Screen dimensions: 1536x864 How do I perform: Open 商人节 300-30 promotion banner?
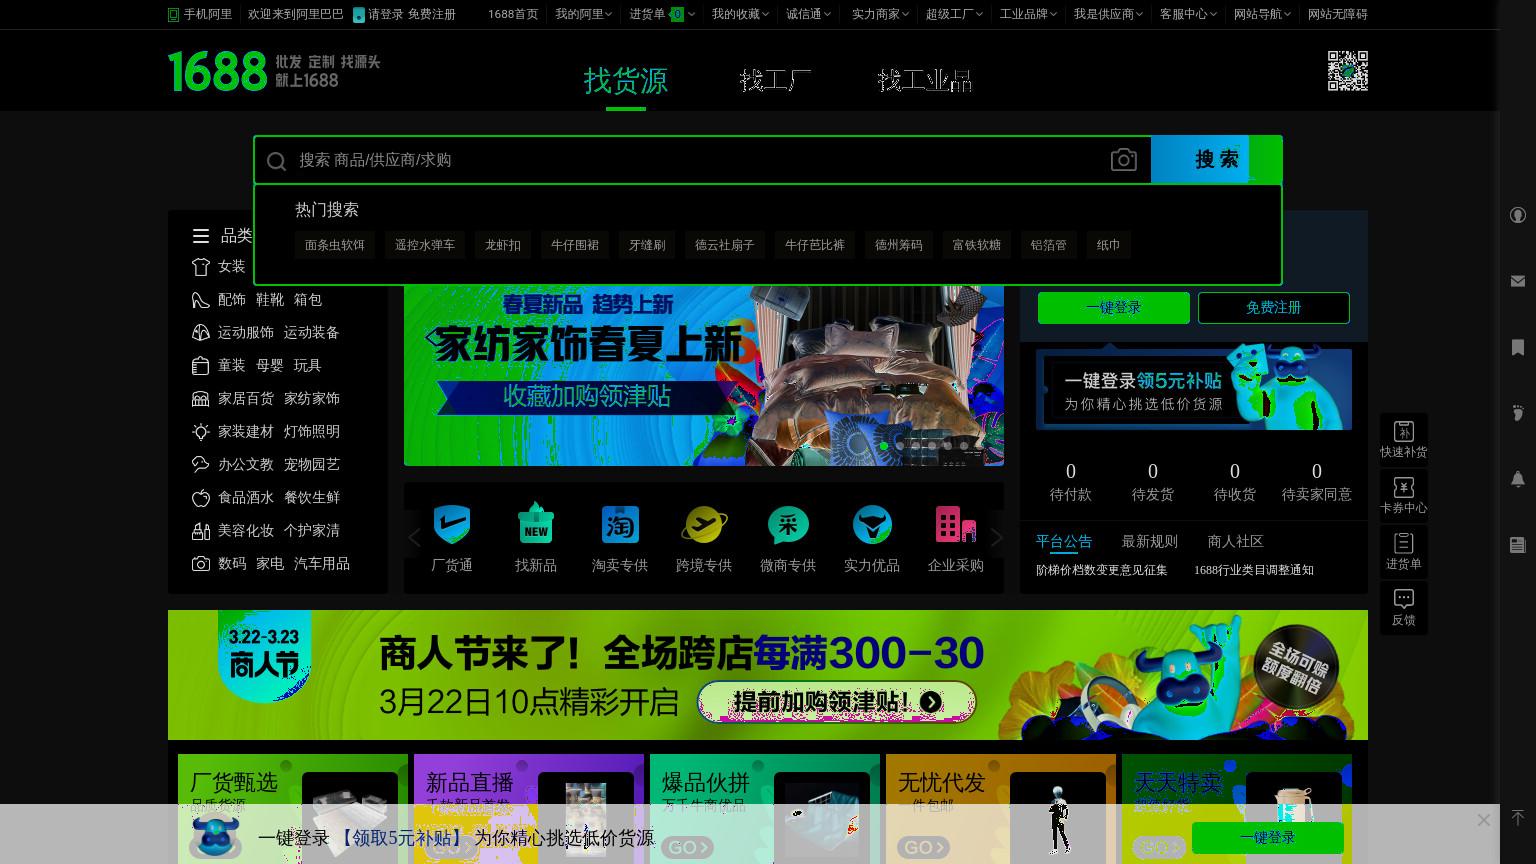click(x=768, y=675)
